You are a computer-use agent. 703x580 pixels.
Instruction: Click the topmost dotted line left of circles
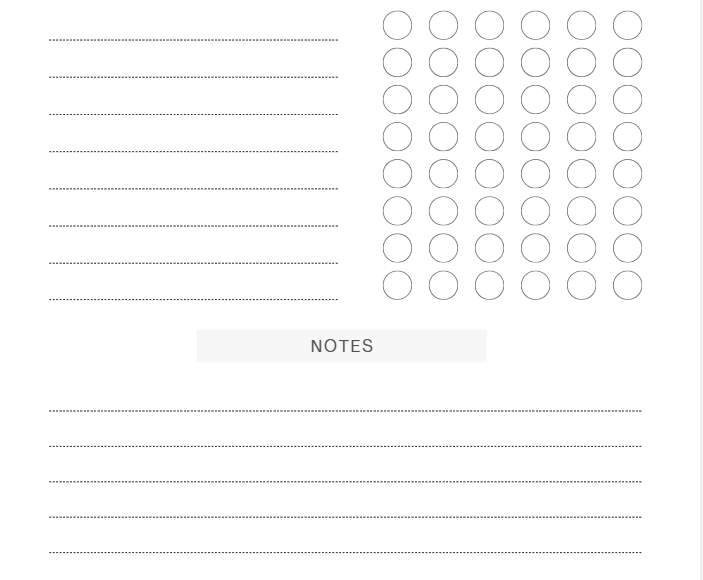tap(193, 40)
